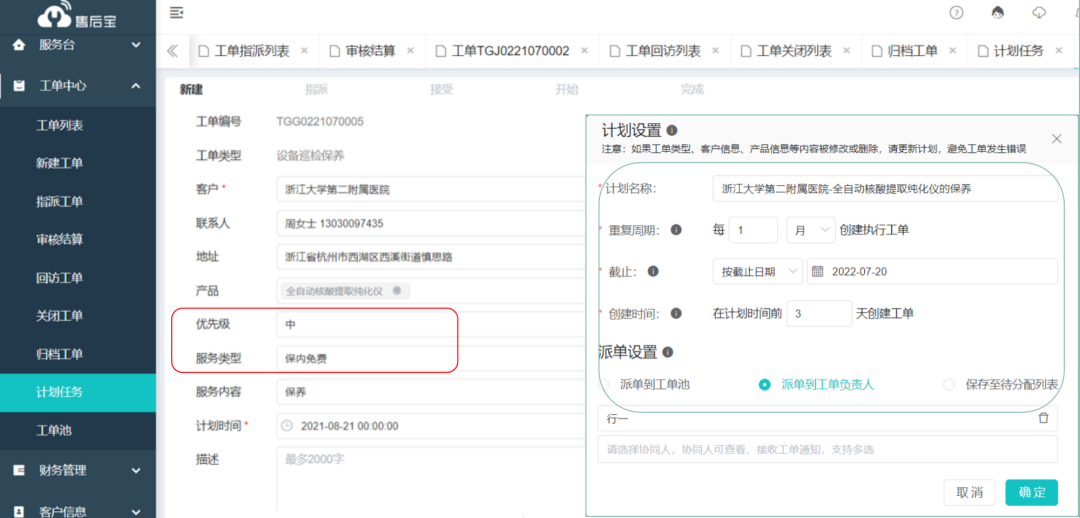
Task: Select 派单到工单池 radio option
Action: [605, 384]
